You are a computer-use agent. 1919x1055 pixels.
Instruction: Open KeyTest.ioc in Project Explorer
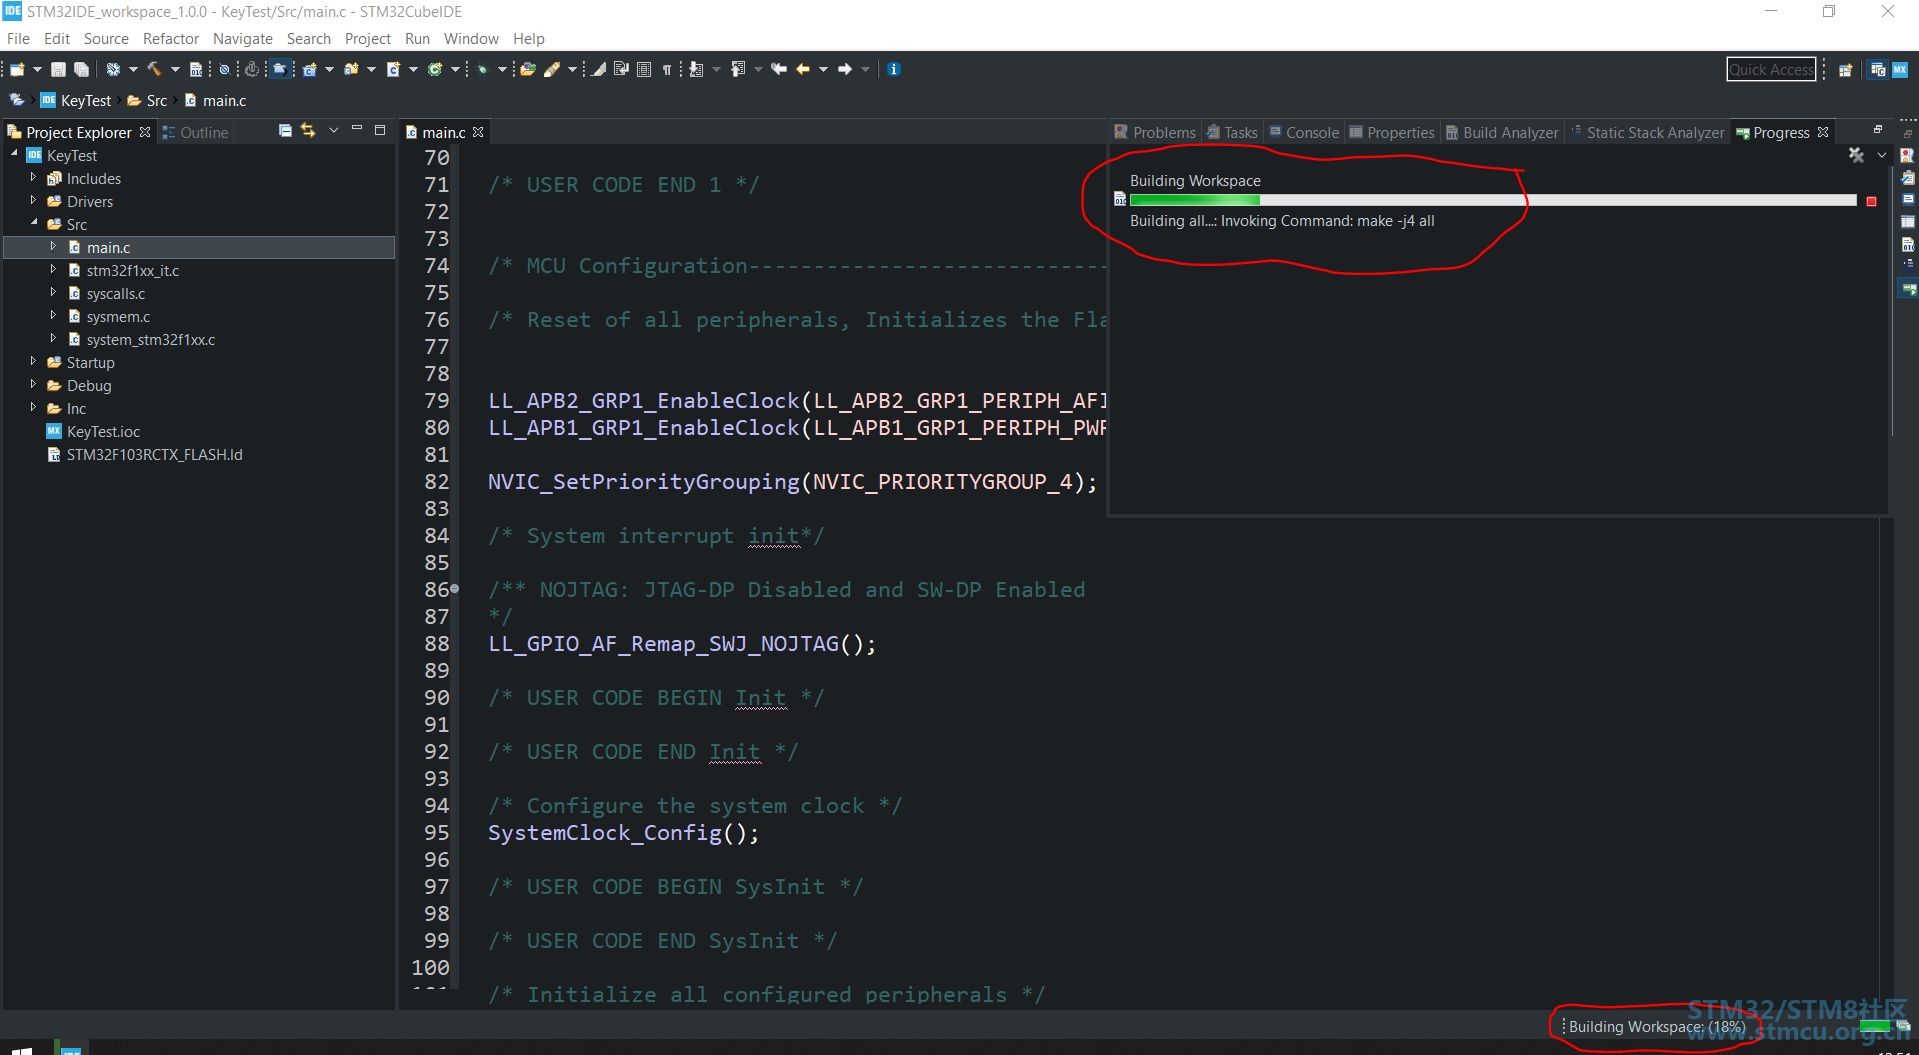[103, 431]
